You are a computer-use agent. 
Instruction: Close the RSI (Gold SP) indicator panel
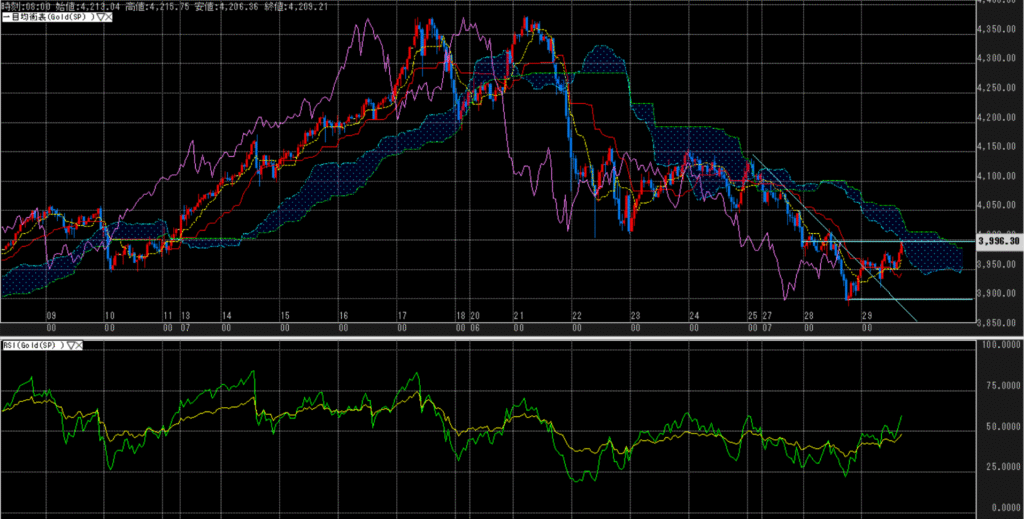tap(80, 345)
